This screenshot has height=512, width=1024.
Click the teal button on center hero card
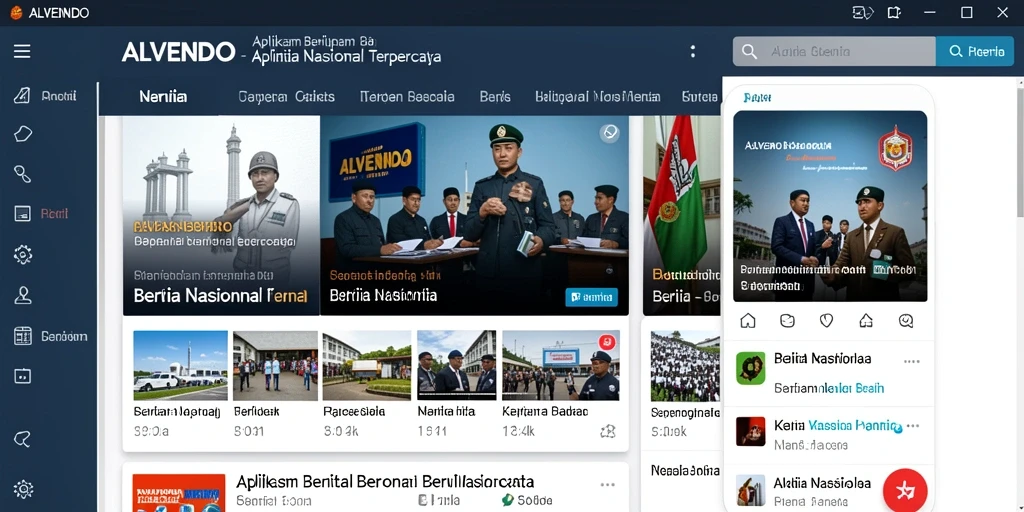pyautogui.click(x=591, y=297)
